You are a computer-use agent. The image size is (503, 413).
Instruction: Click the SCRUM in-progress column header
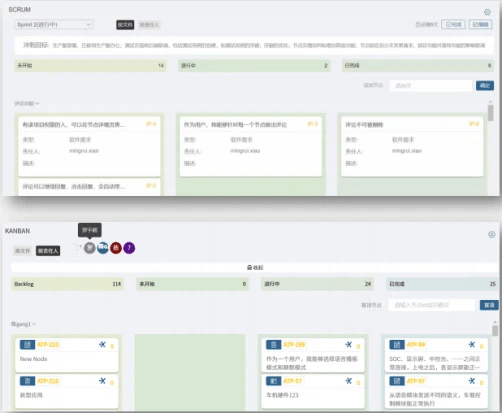pos(254,66)
